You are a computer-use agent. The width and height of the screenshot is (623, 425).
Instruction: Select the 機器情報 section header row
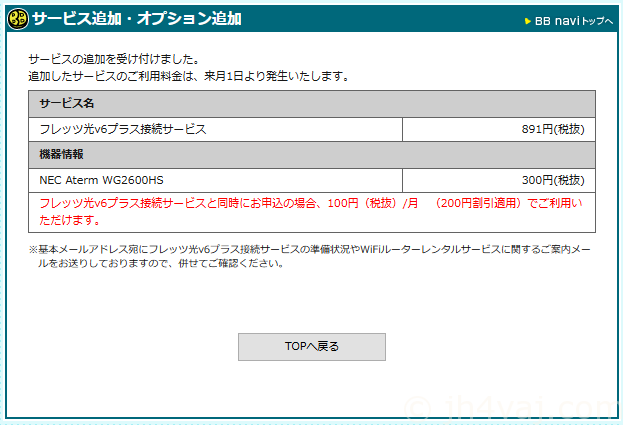click(312, 155)
